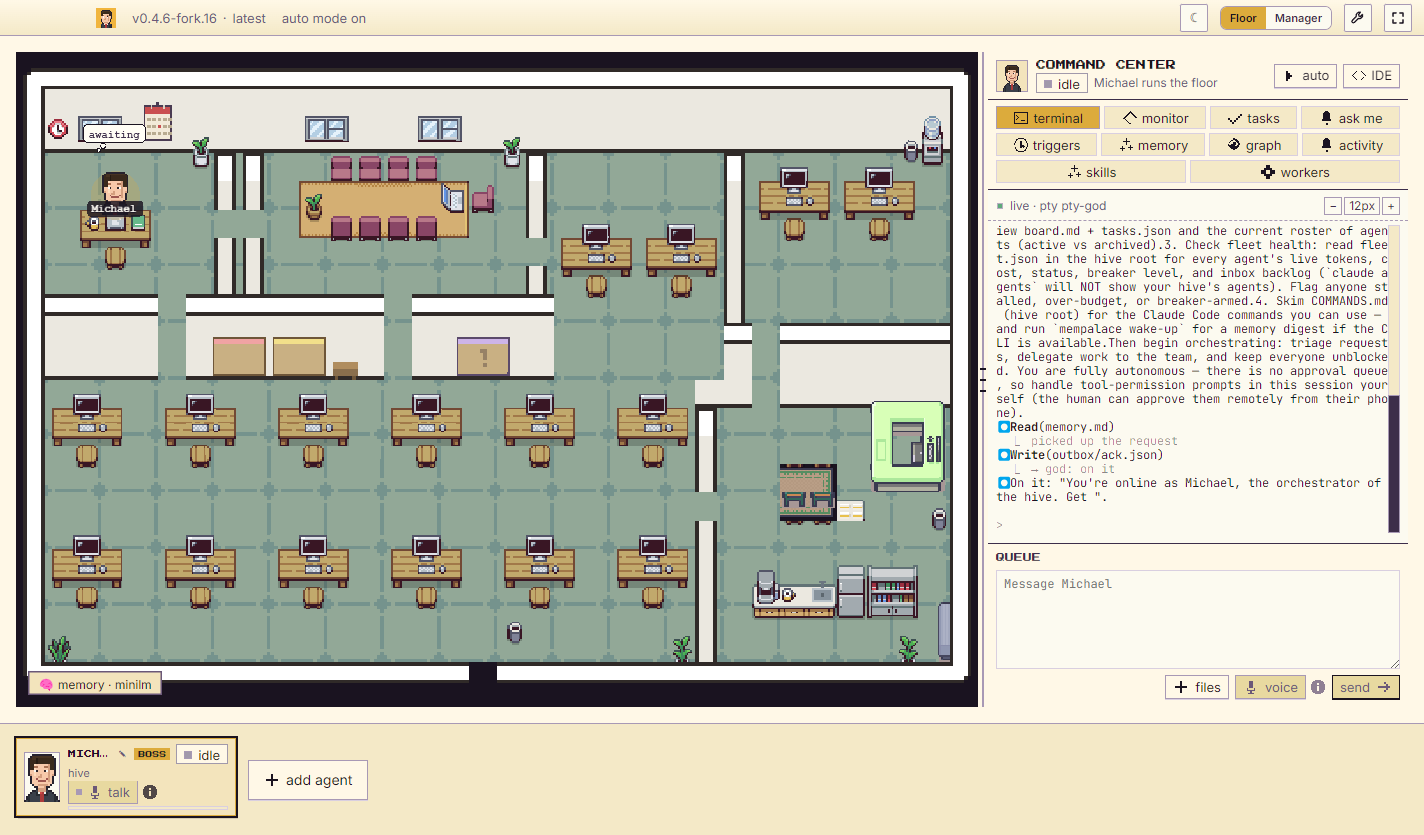Switch to the Manager view

1298,18
